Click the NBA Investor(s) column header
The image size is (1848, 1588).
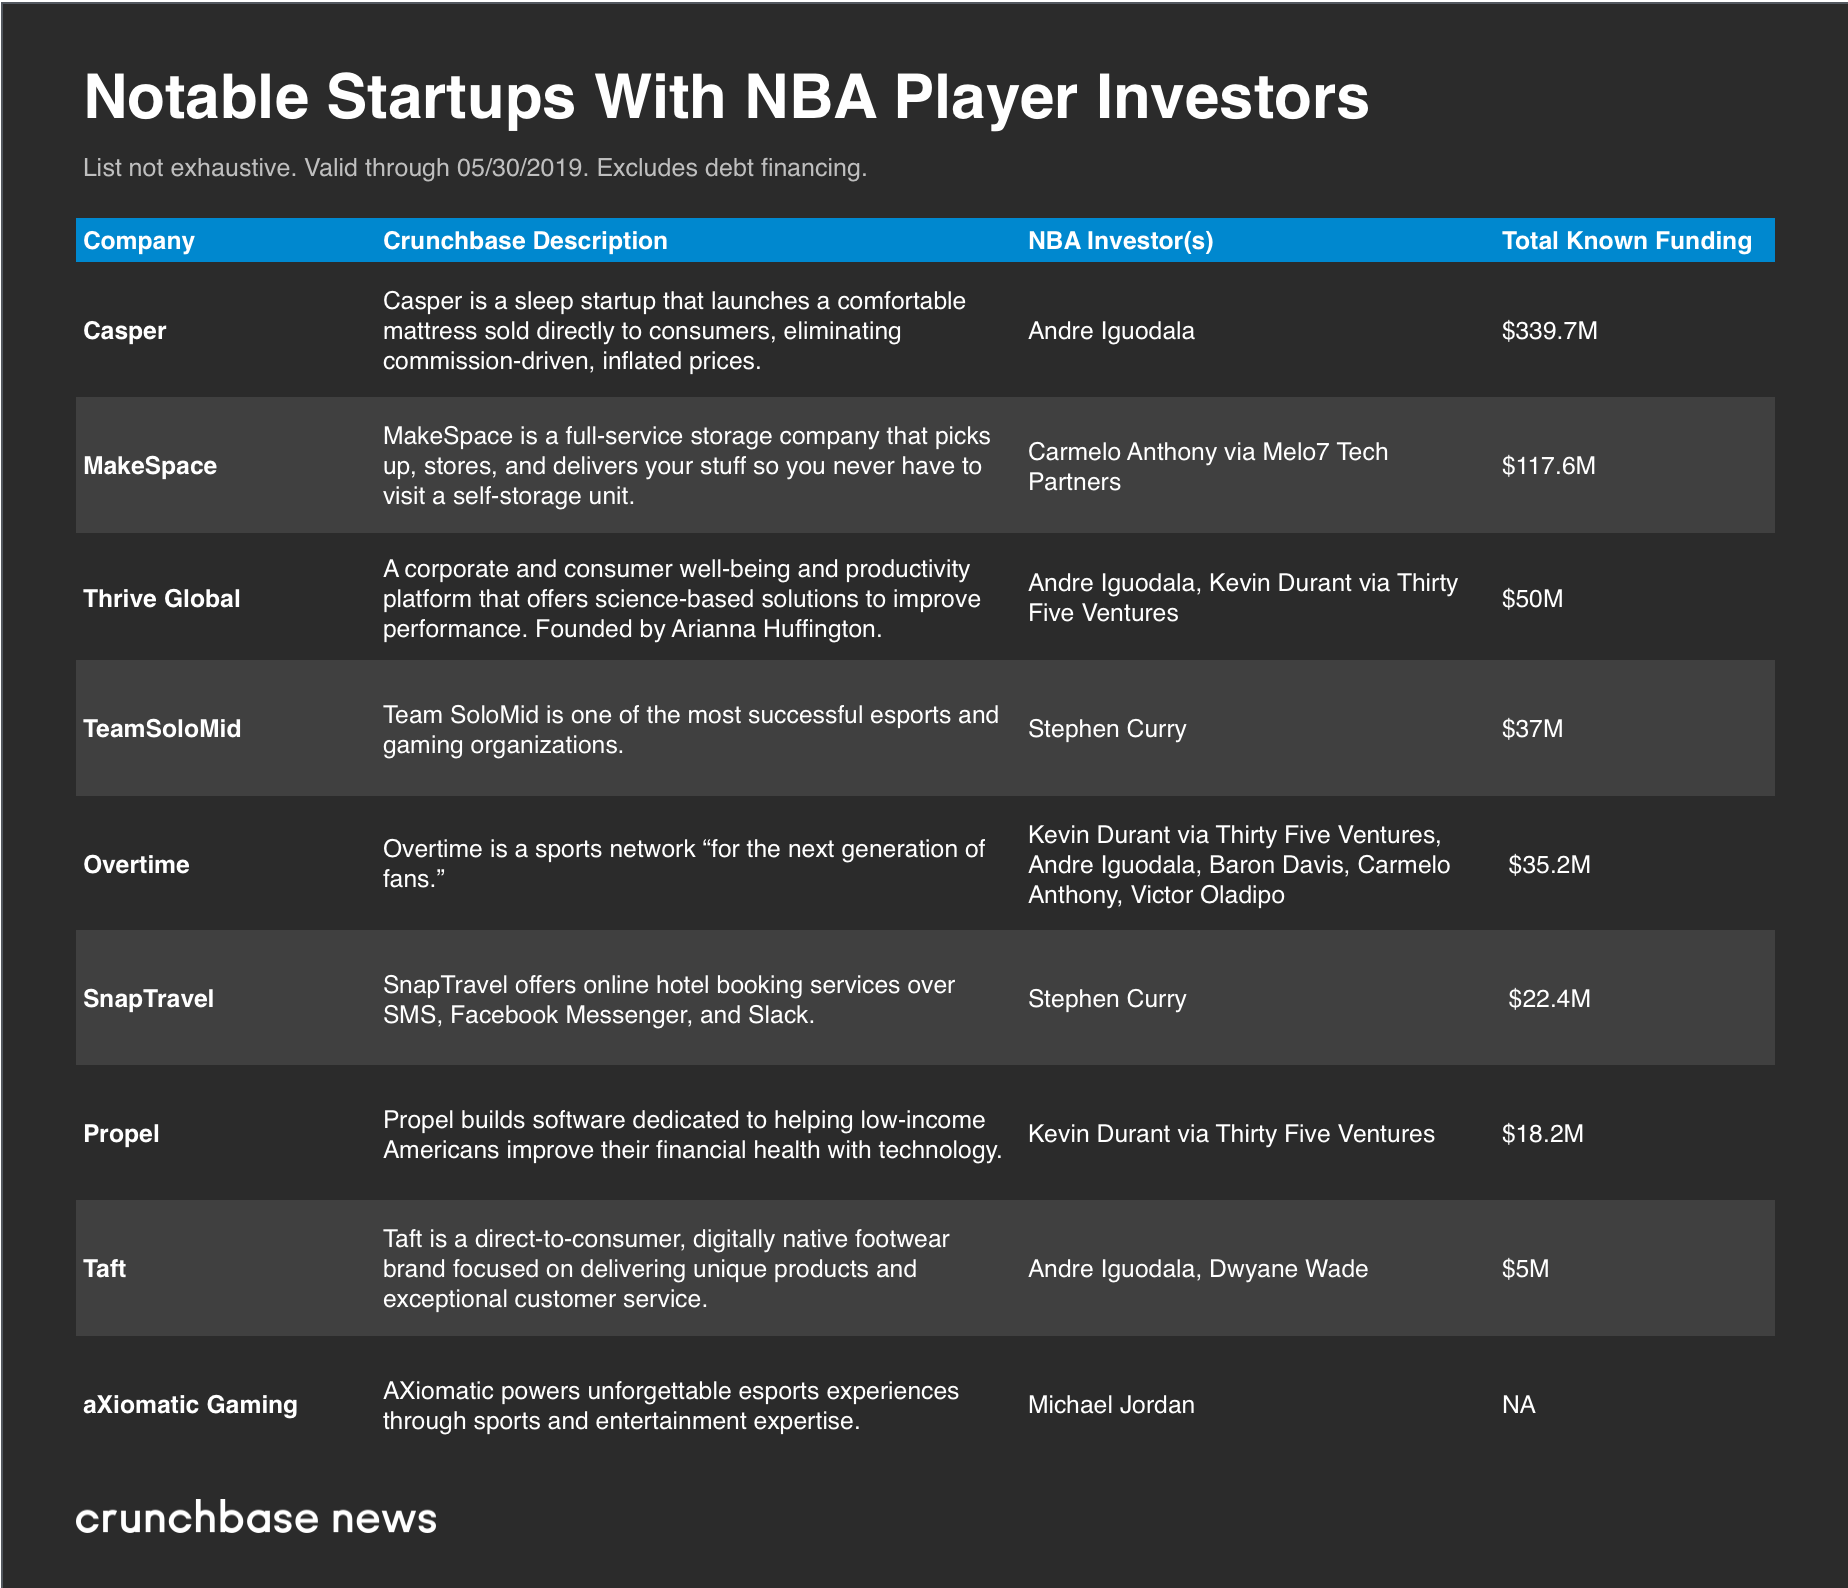[x=1120, y=241]
